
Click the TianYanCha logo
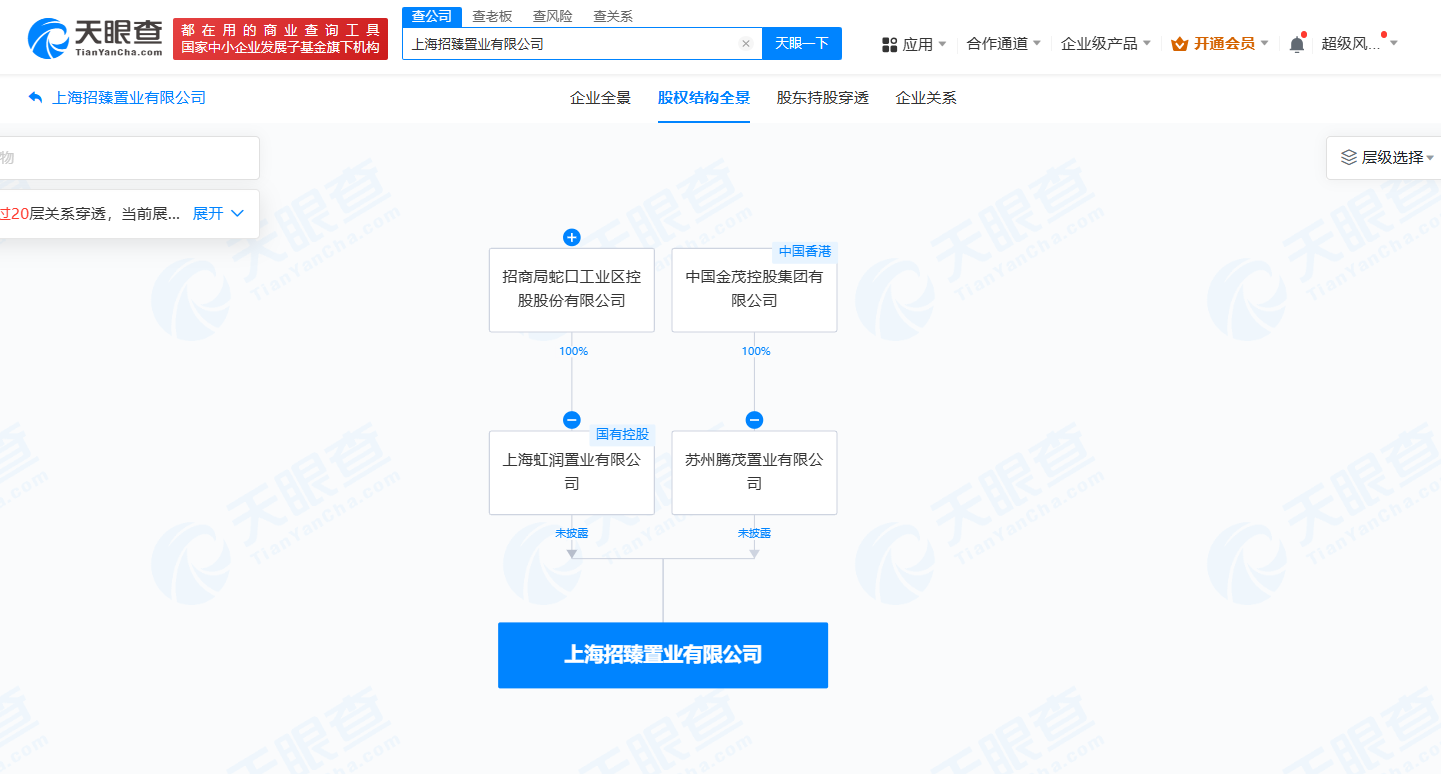coord(95,39)
